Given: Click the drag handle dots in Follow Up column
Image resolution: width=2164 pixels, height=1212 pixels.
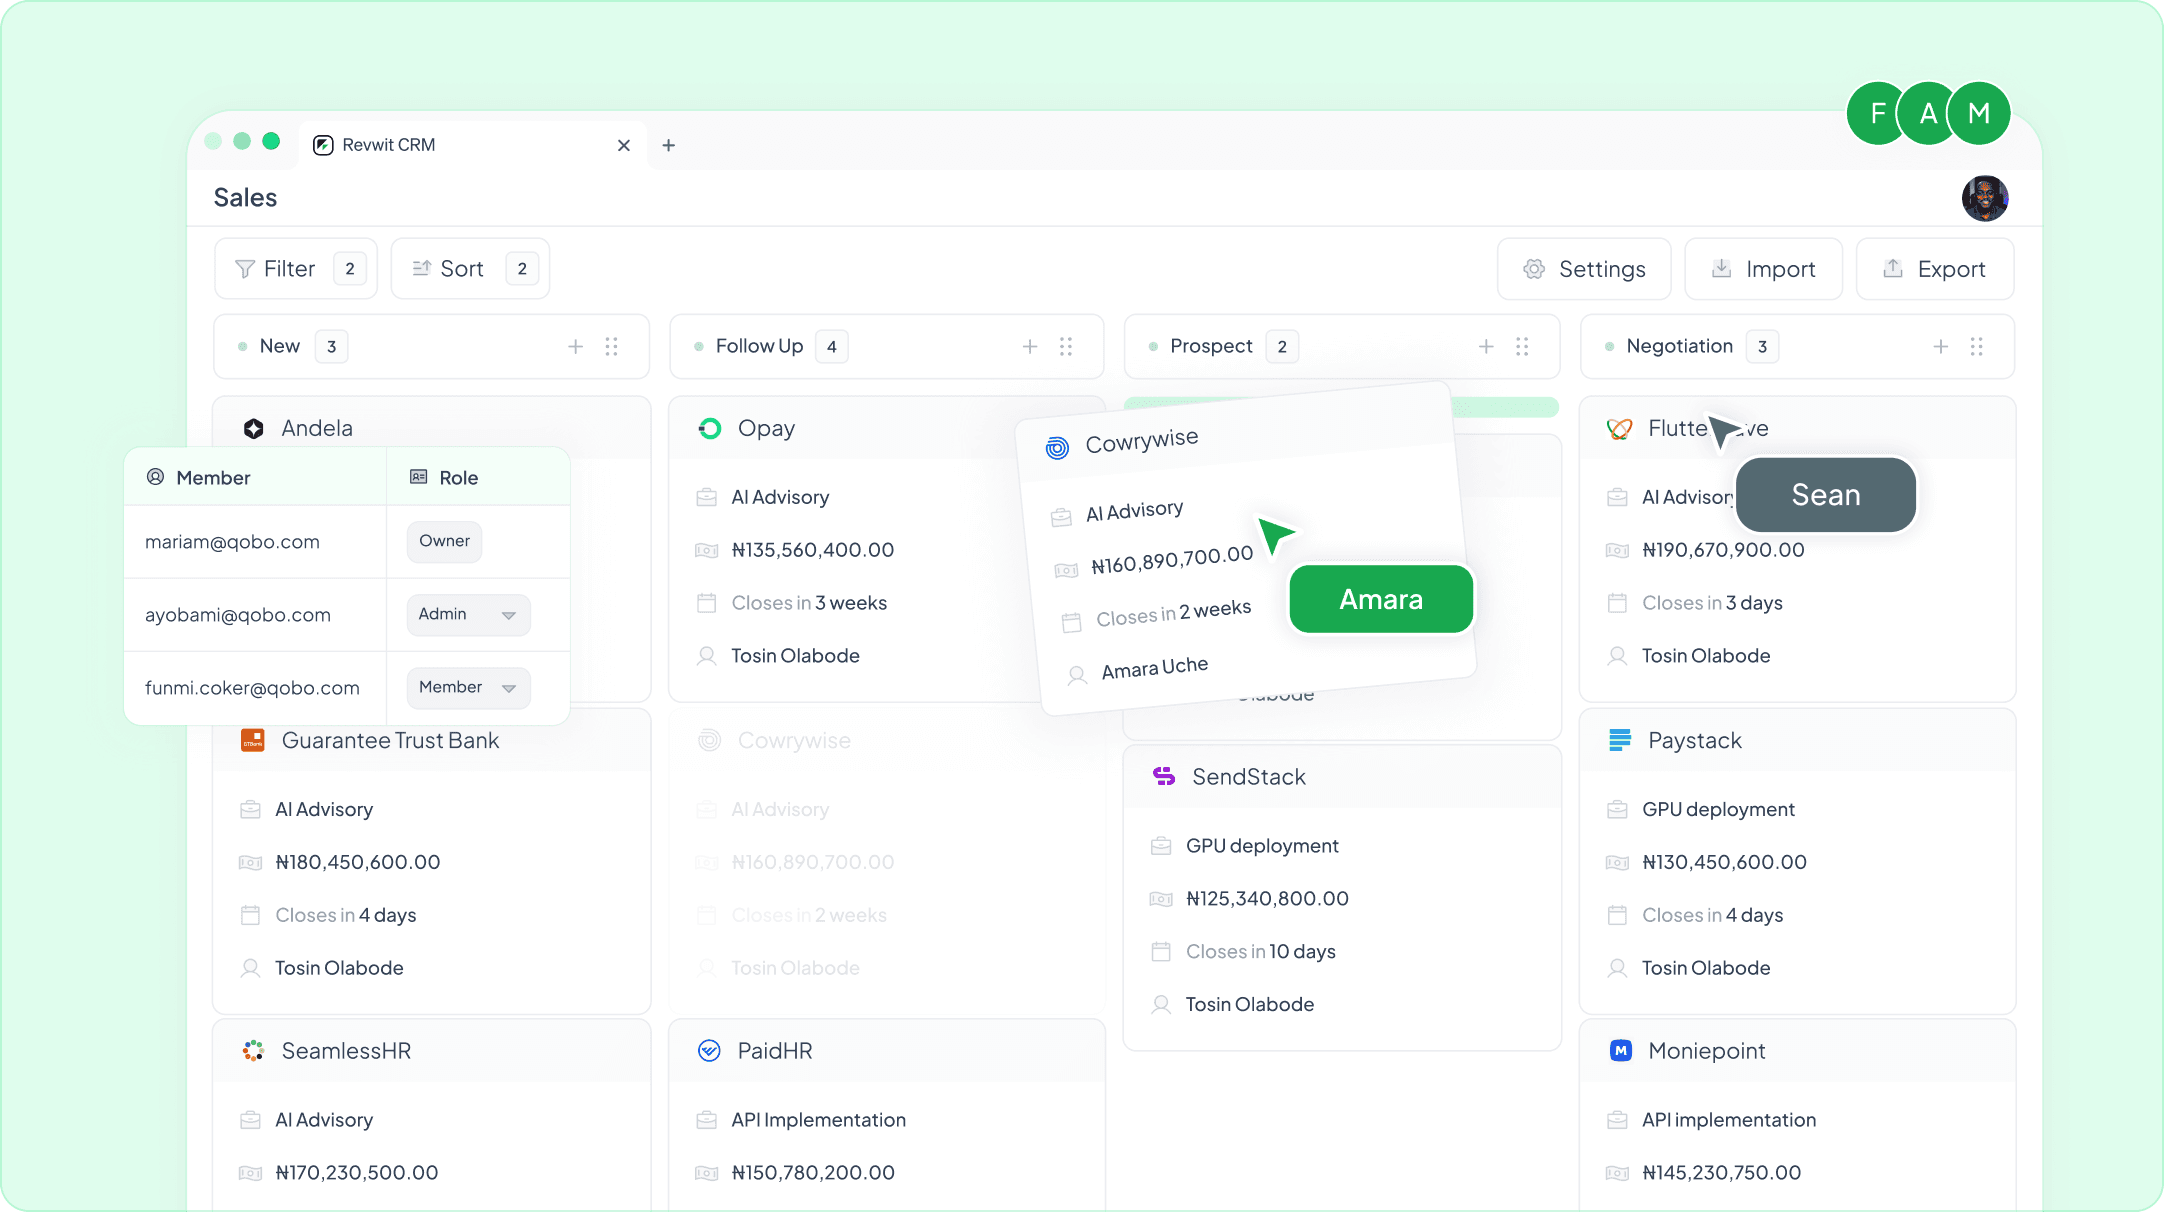Looking at the screenshot, I should pyautogui.click(x=1066, y=347).
